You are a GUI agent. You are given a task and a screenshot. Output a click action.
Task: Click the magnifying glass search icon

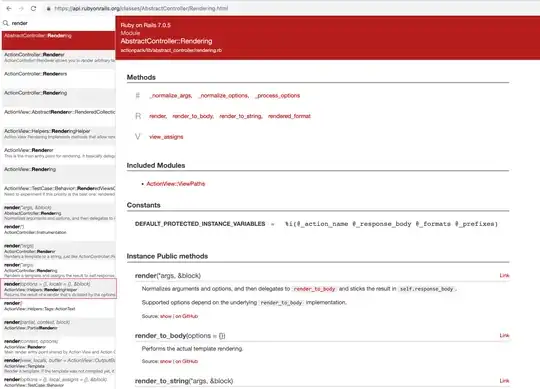[6, 23]
